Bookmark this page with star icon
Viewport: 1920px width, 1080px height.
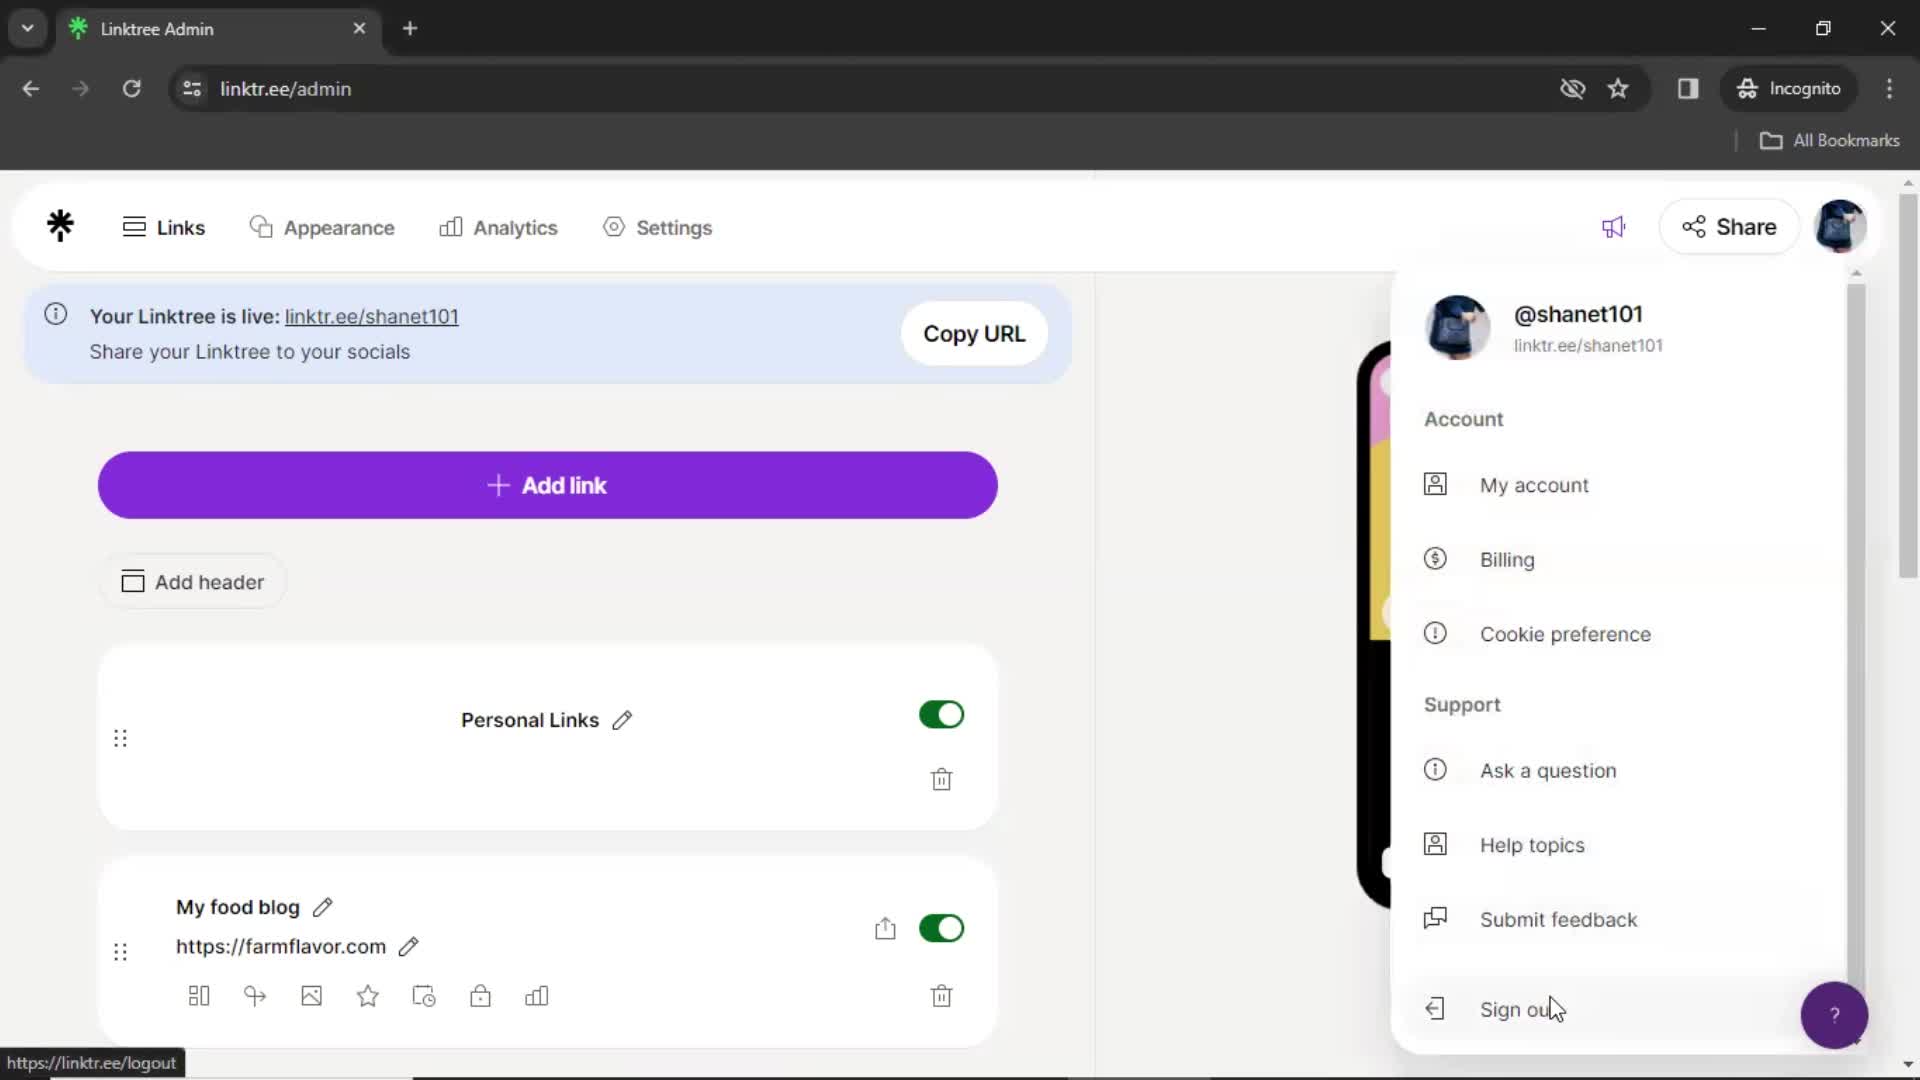[1618, 89]
